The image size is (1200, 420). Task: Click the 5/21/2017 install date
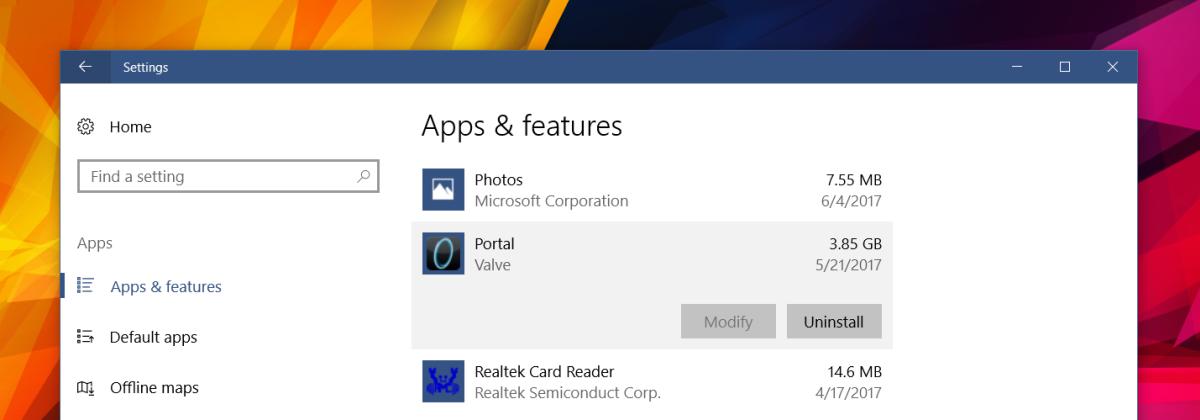pos(848,265)
